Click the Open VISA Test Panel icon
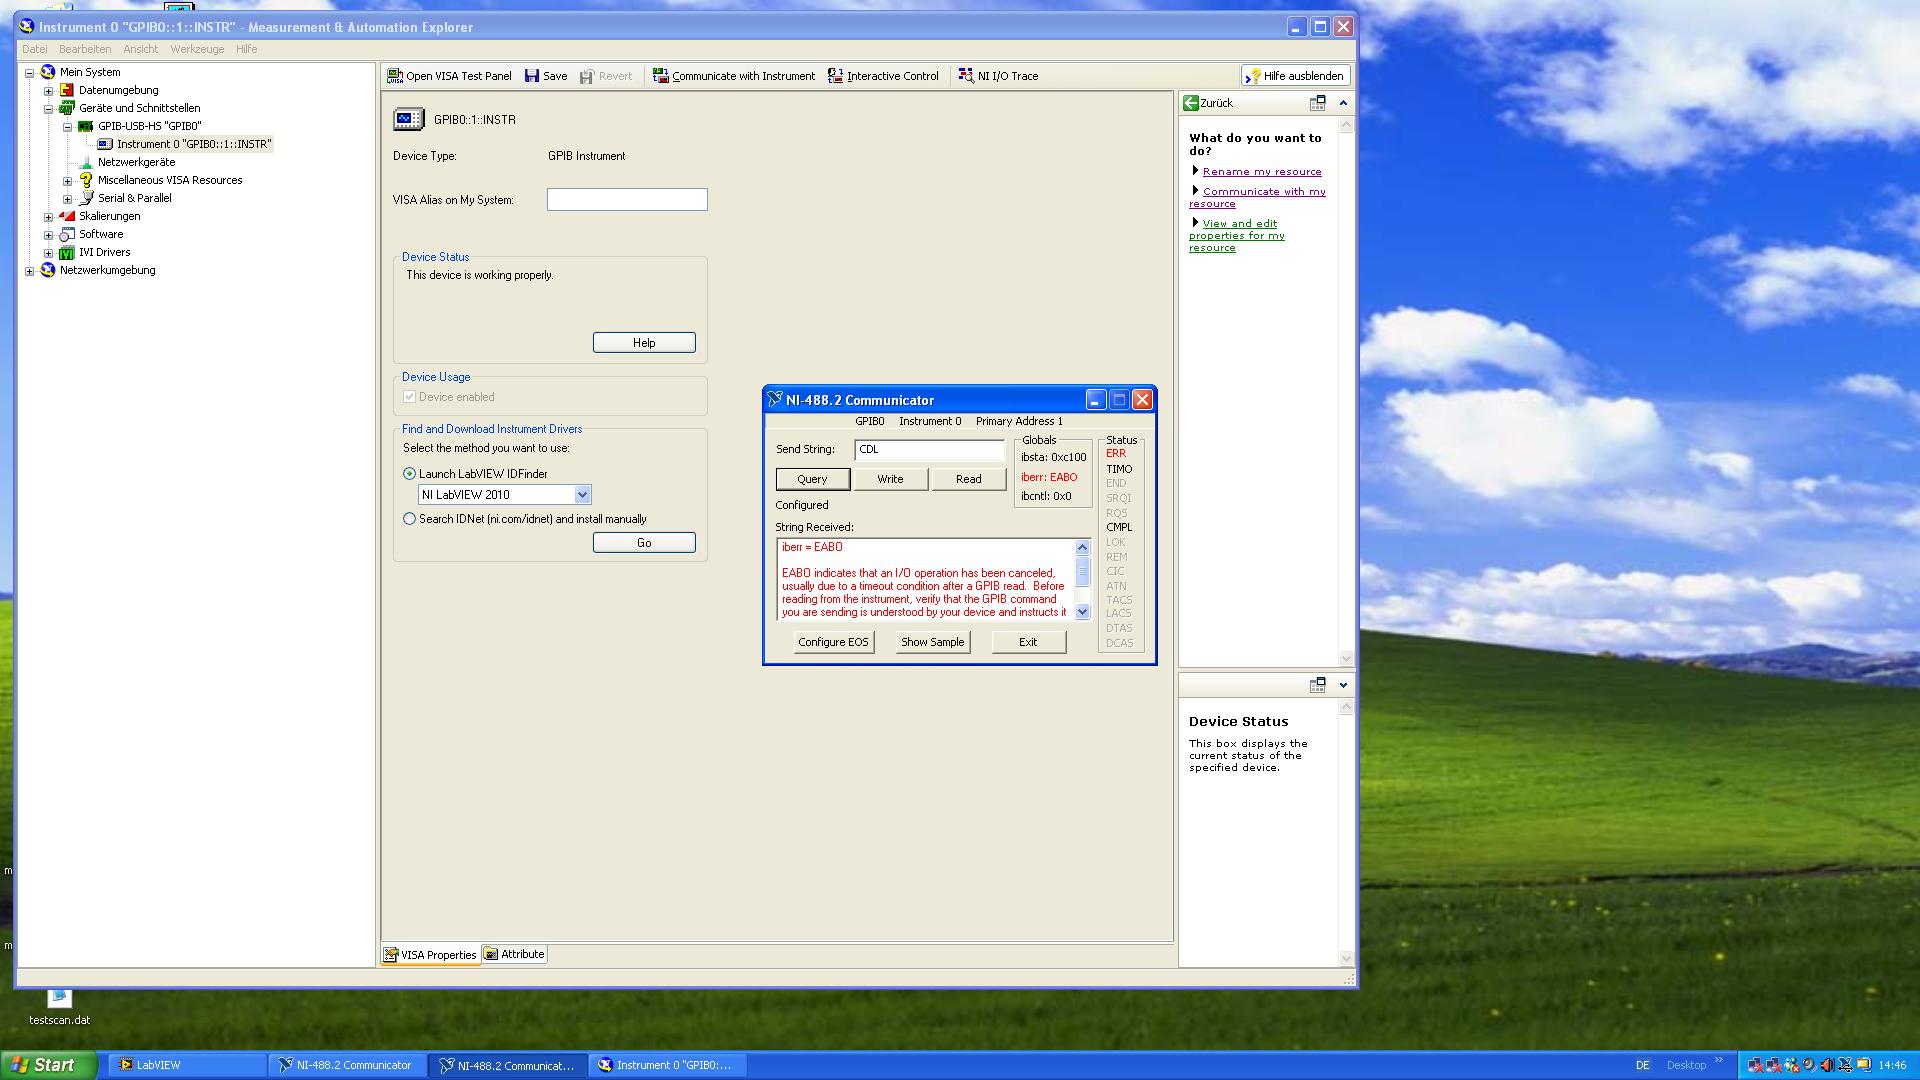Viewport: 1920px width, 1080px height. point(395,76)
